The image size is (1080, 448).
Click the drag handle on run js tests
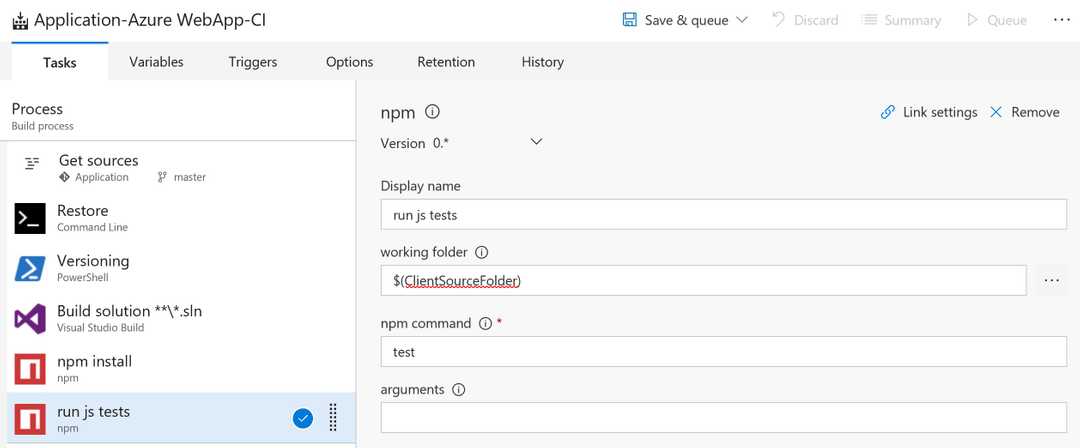coord(333,418)
